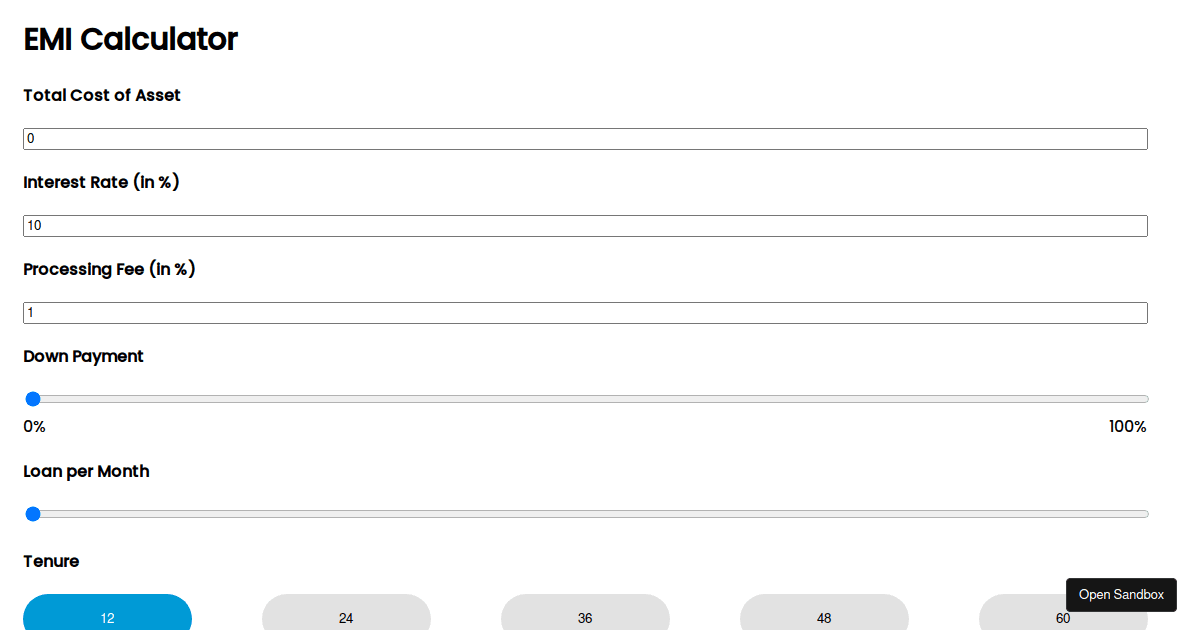Click the Loan per Month slider handle

(x=33, y=513)
